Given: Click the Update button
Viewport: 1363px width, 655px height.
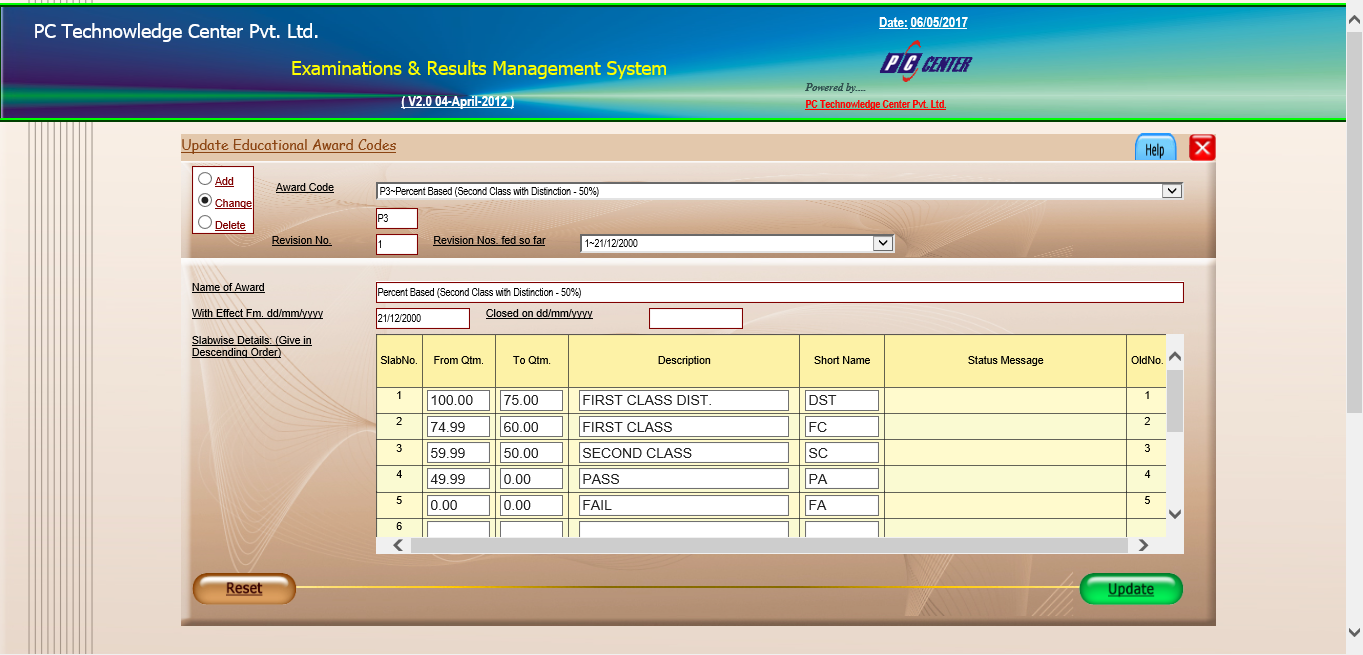Looking at the screenshot, I should [x=1131, y=589].
